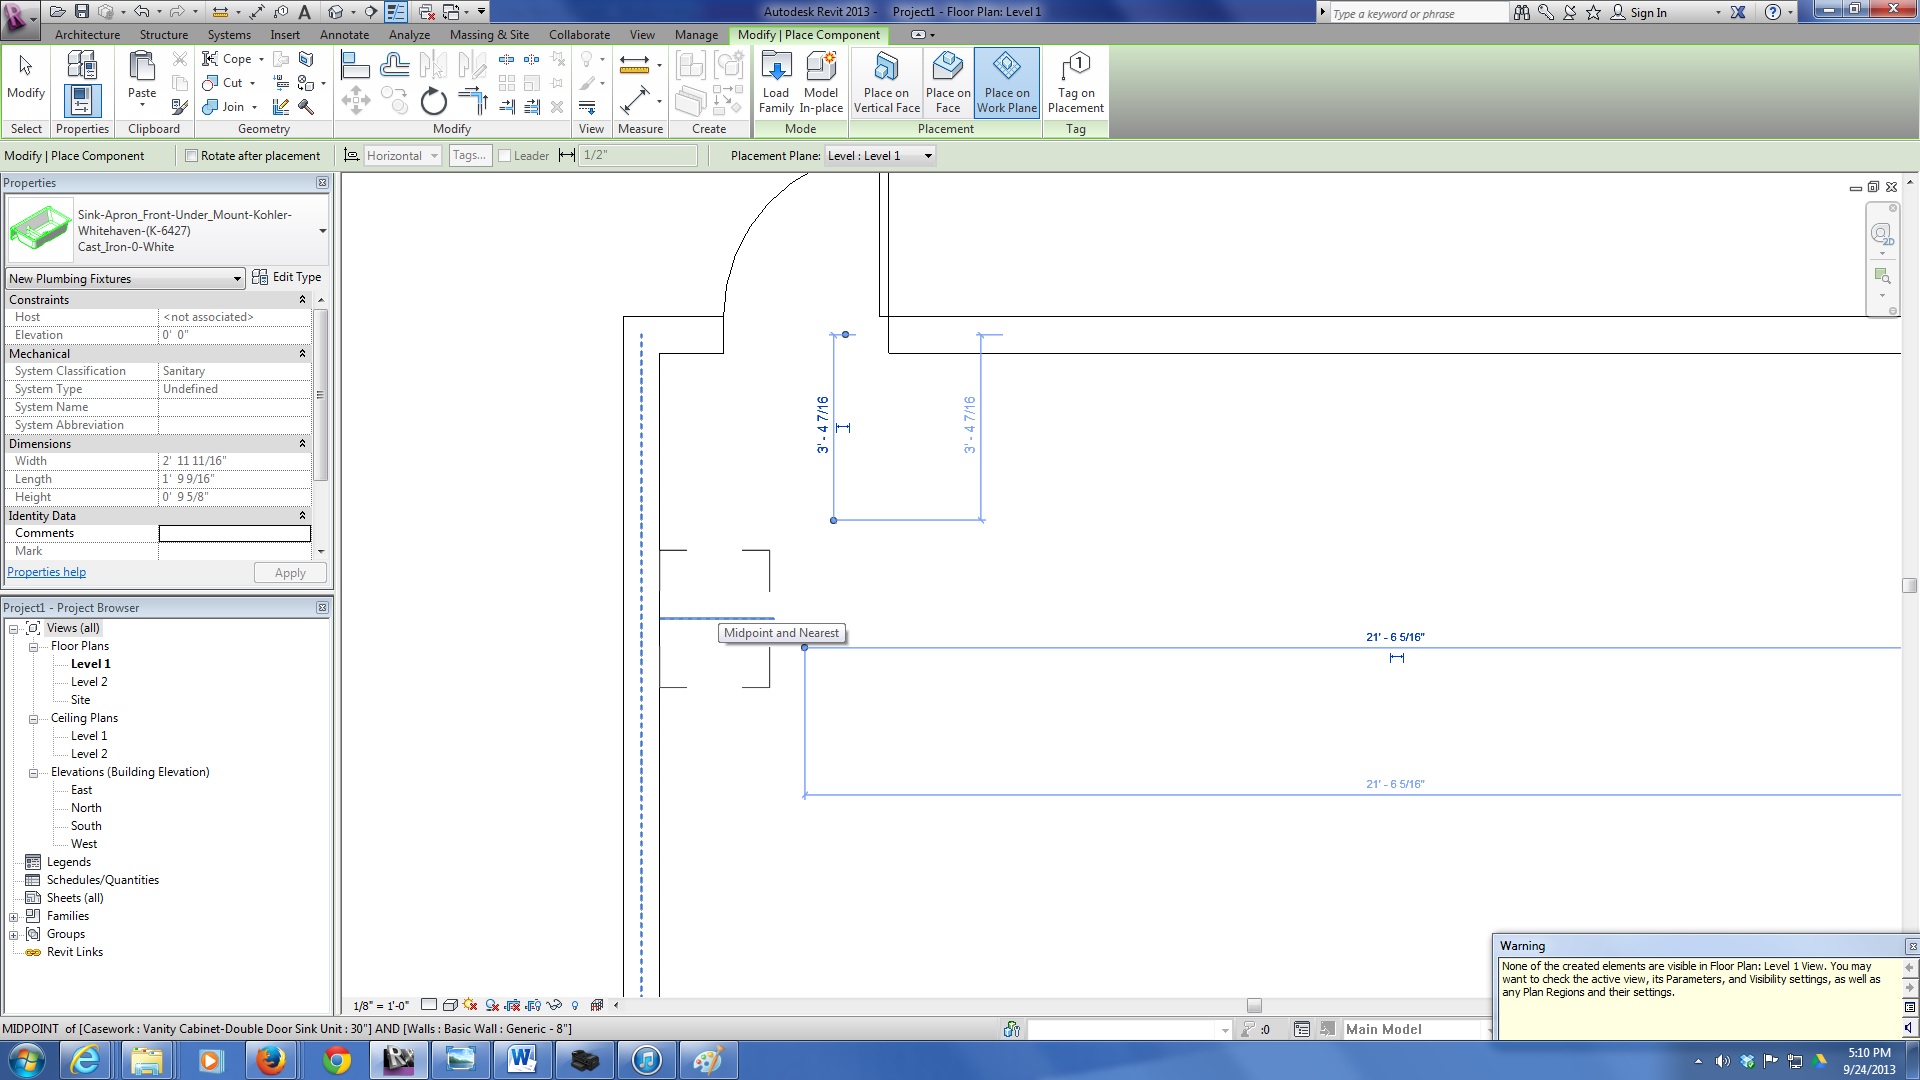Open Mozilla Firefox from taskbar

tap(270, 1060)
